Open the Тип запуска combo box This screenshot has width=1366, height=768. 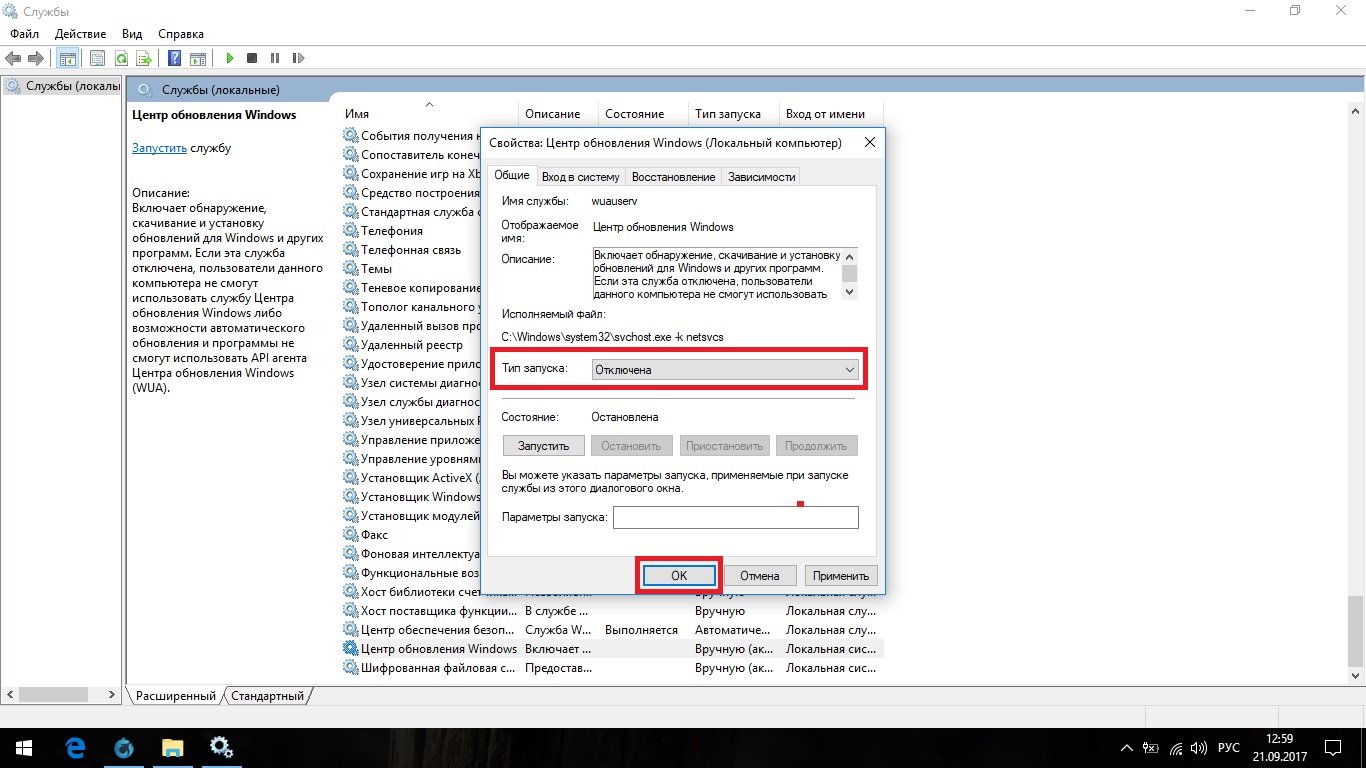pos(725,370)
